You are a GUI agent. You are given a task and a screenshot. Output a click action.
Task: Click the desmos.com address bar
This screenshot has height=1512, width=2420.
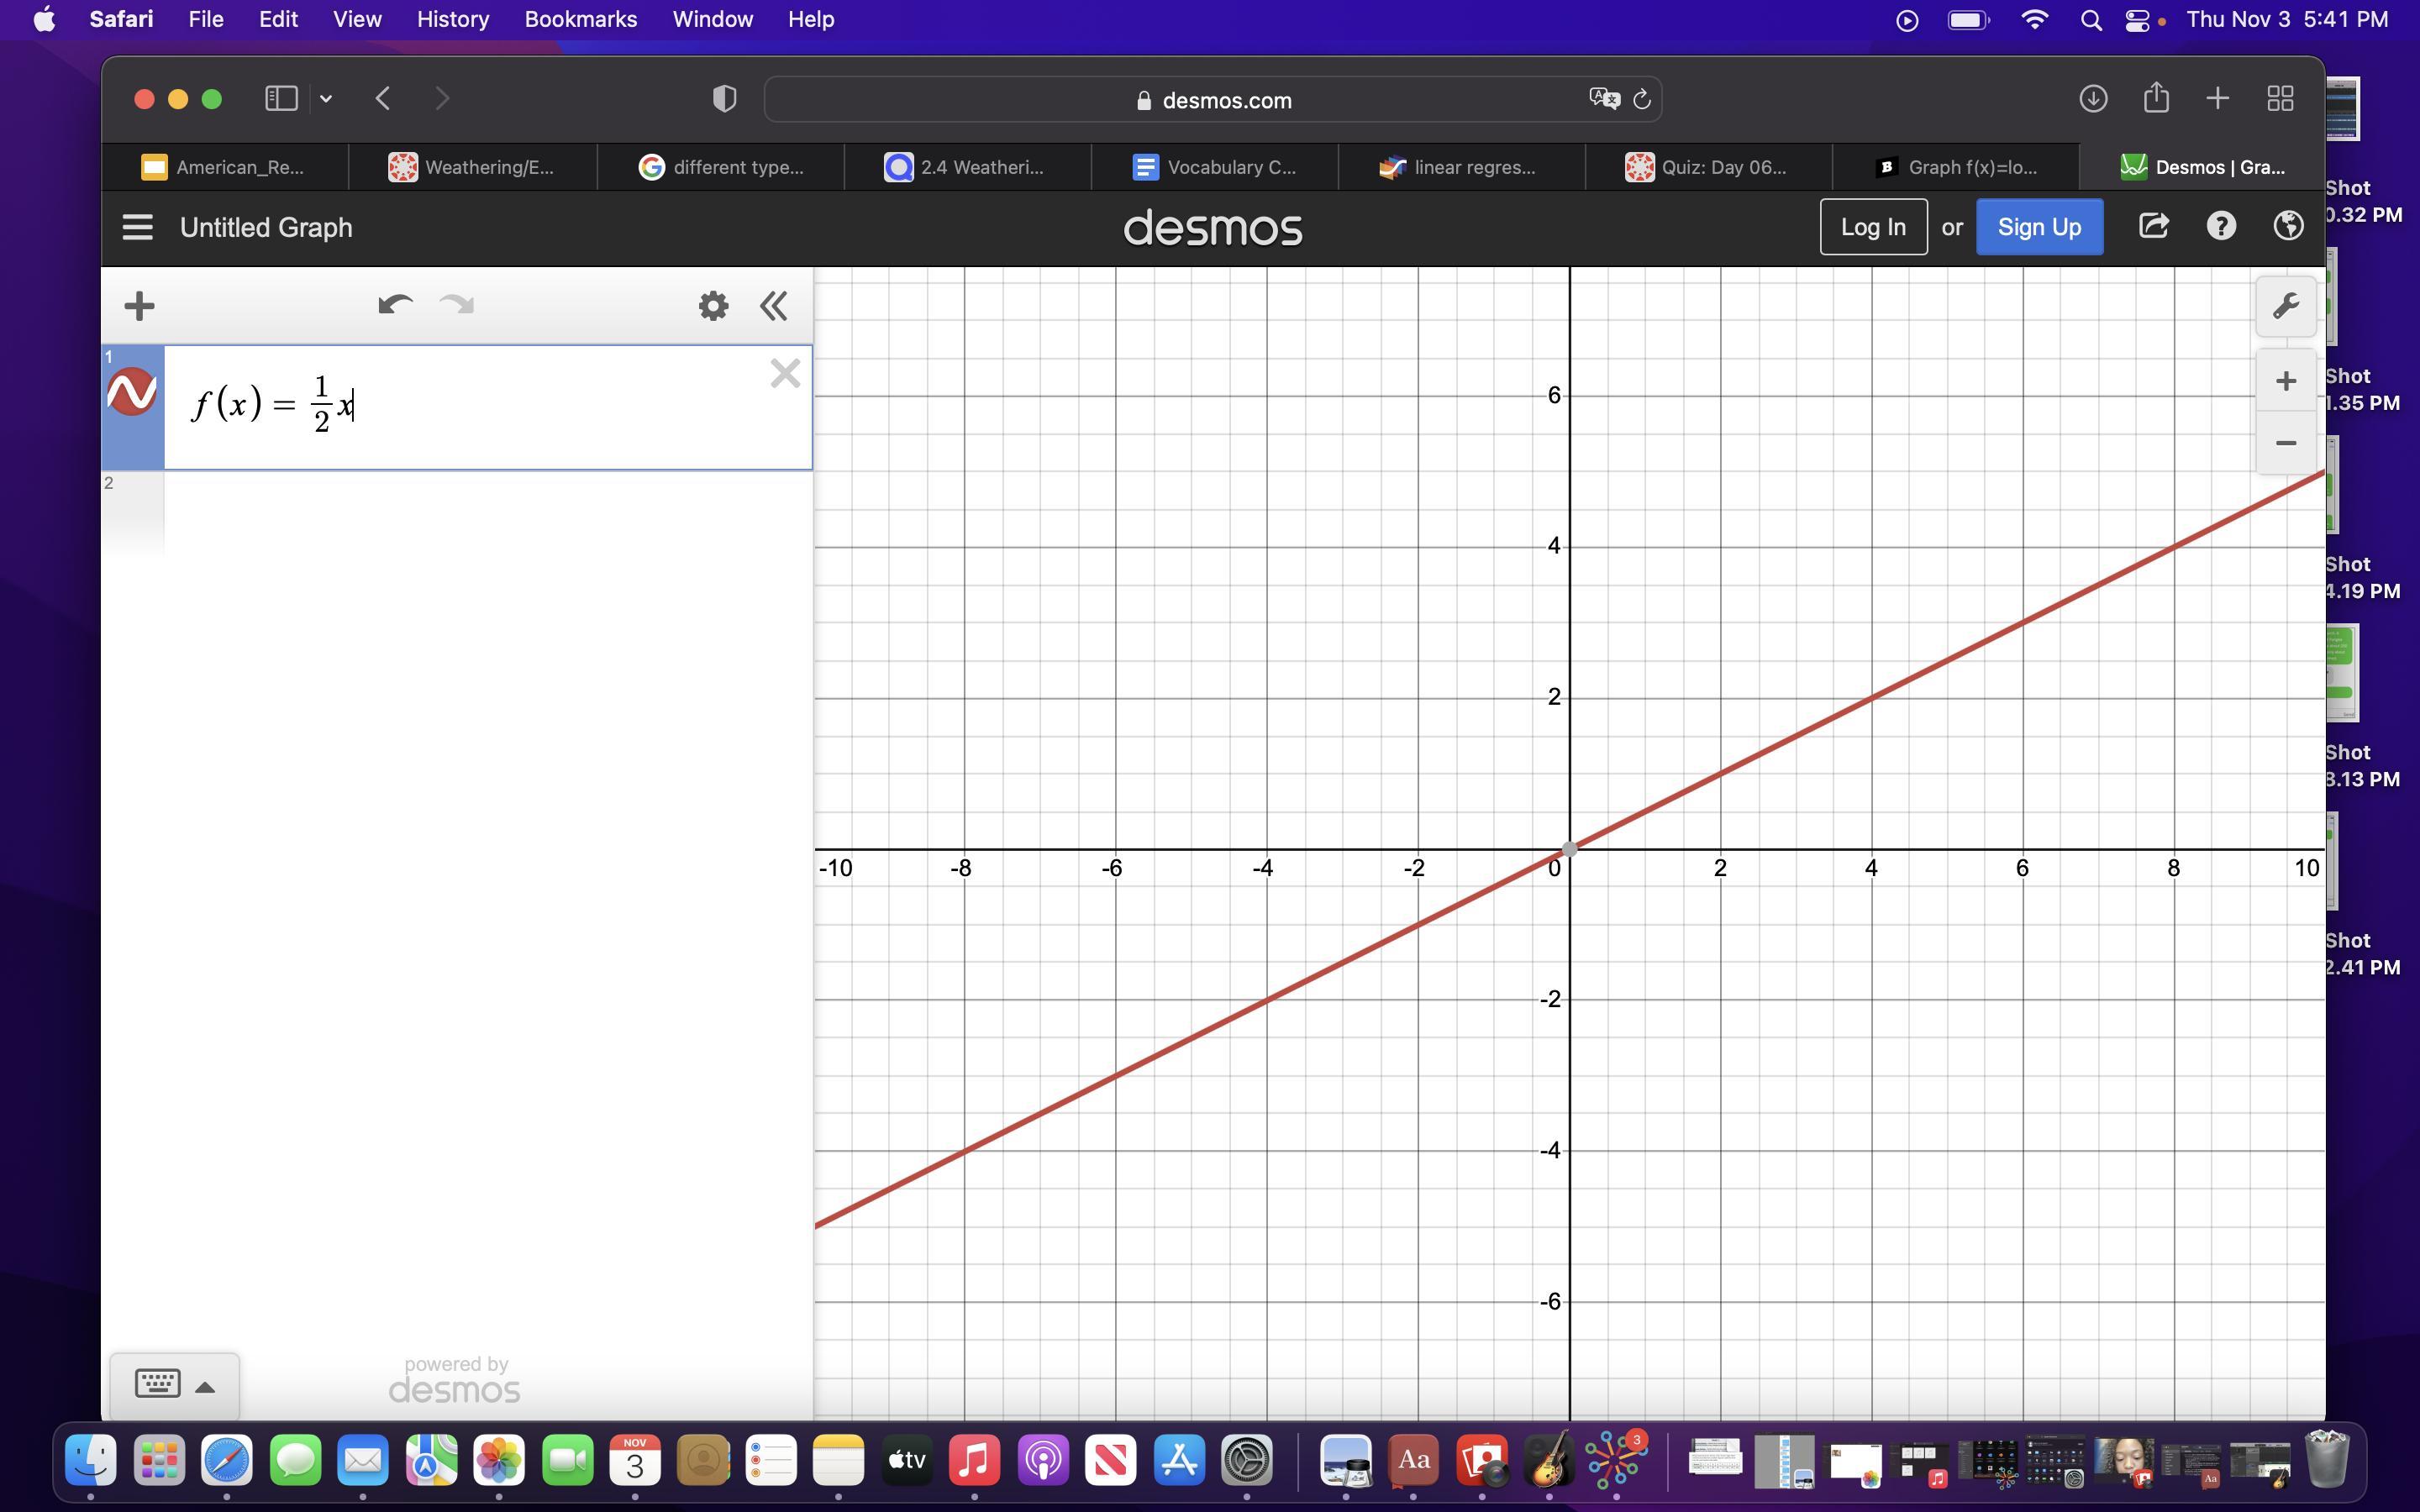tap(1213, 100)
